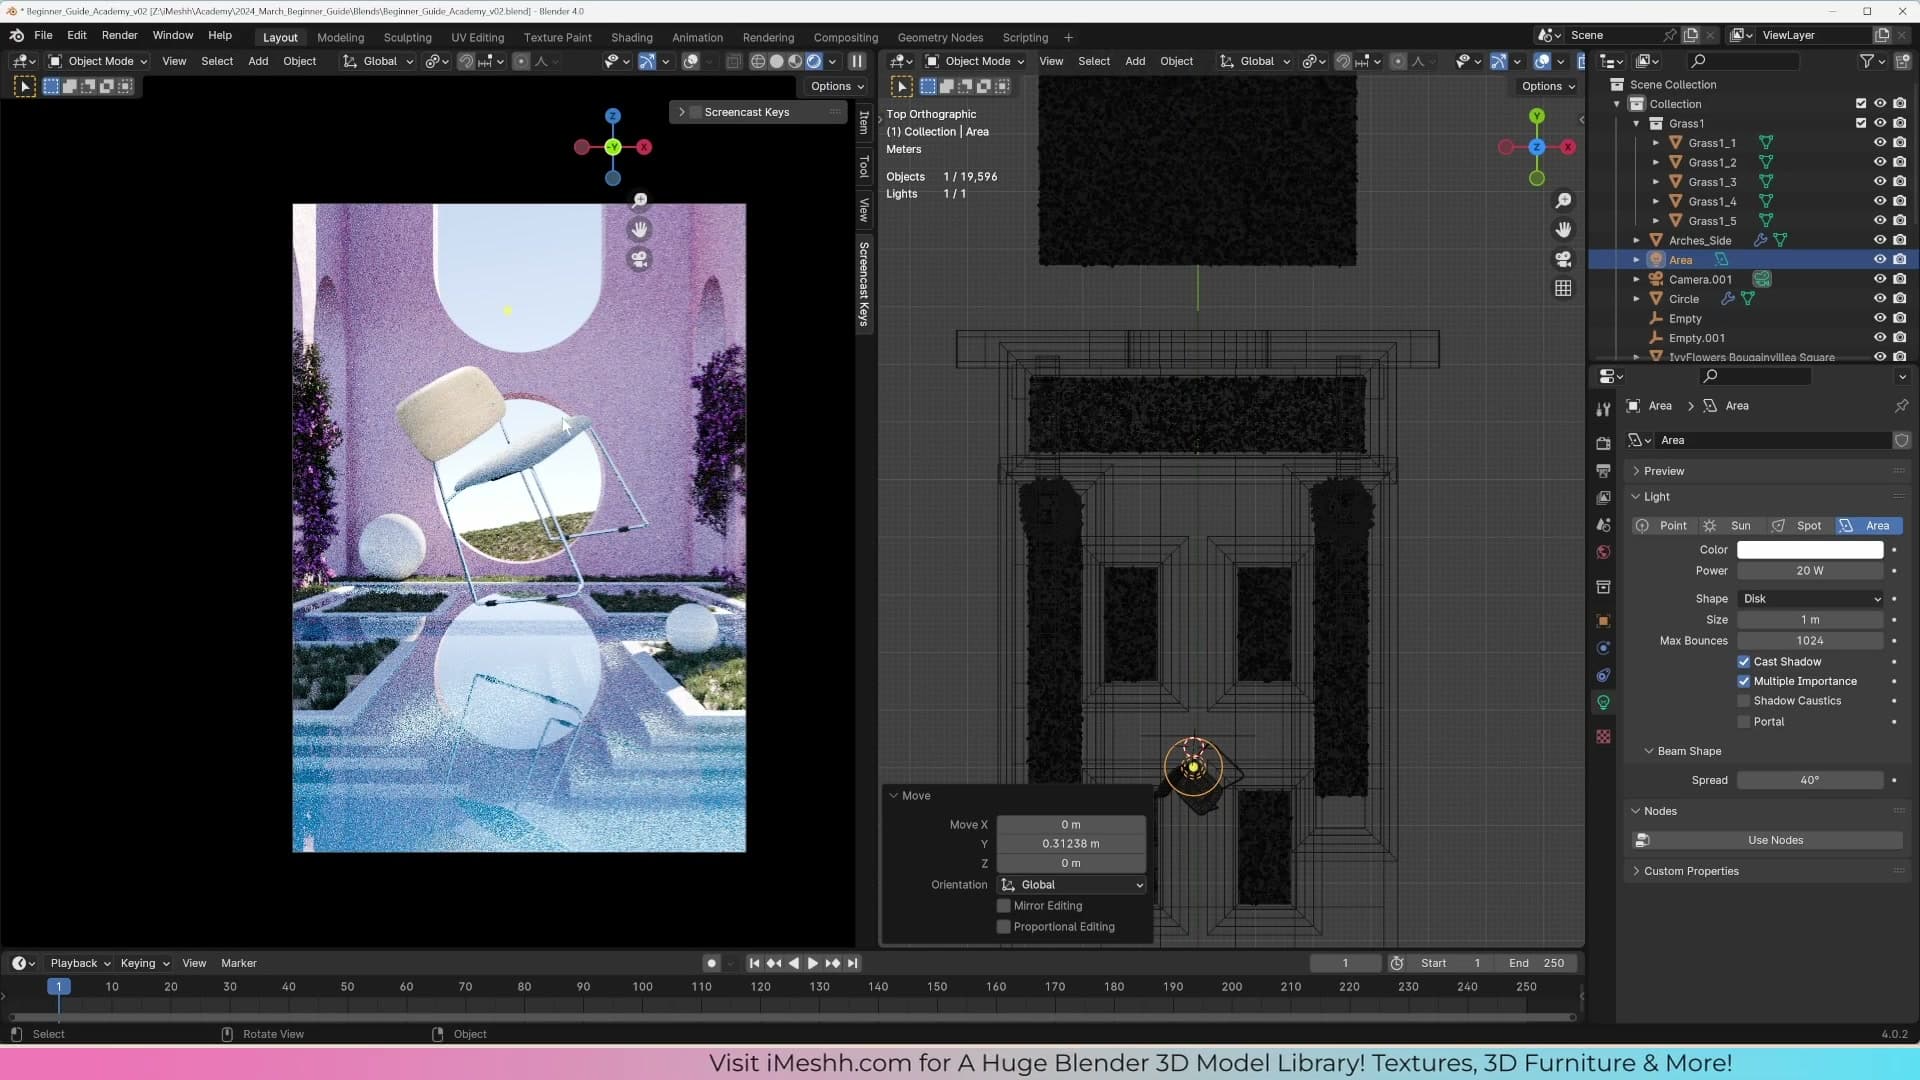This screenshot has width=1920, height=1080.
Task: Click the camera view icon in left viewport
Action: pos(639,259)
